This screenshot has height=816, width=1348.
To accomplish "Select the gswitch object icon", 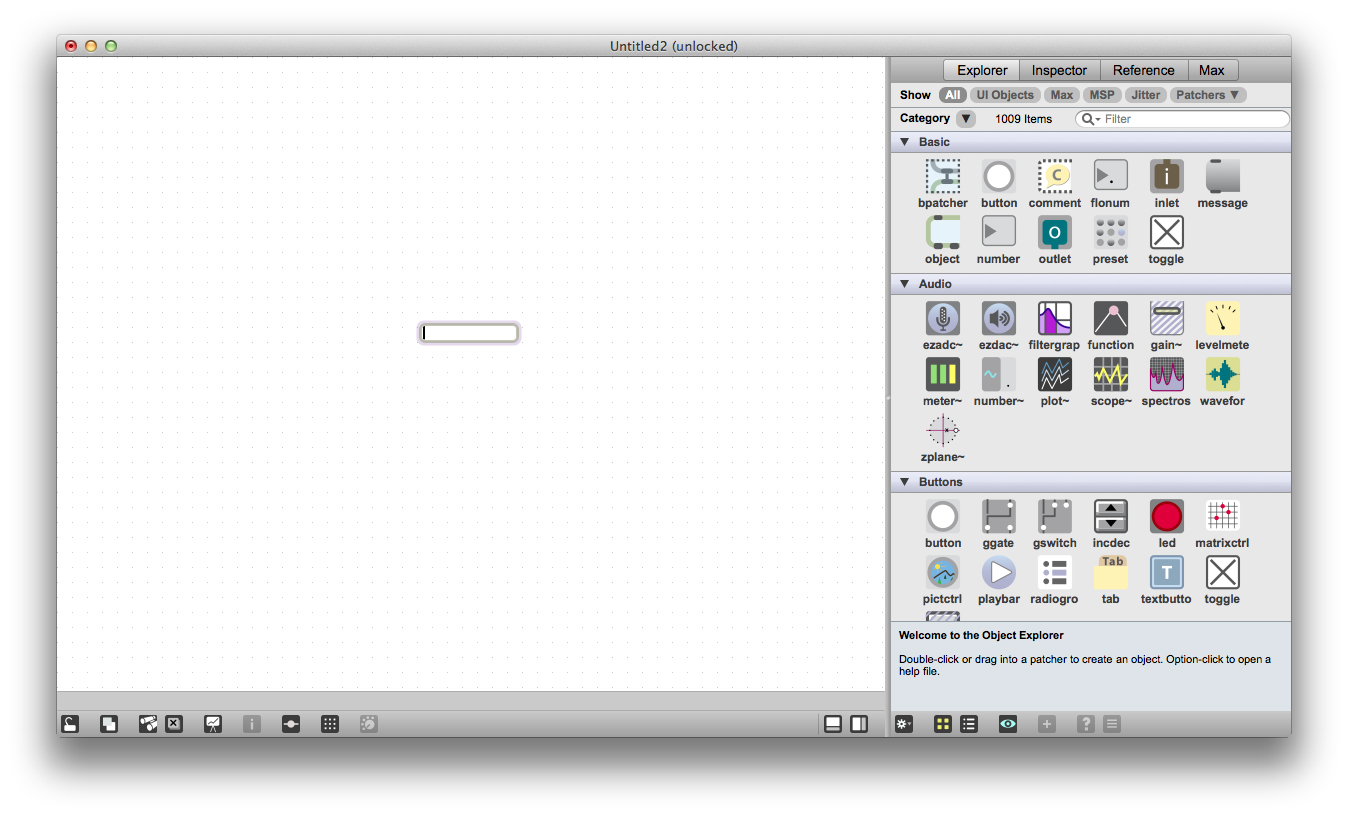I will pyautogui.click(x=1054, y=517).
